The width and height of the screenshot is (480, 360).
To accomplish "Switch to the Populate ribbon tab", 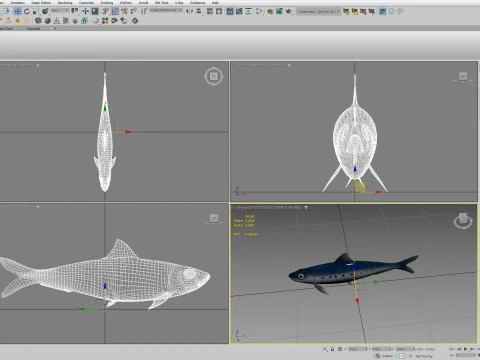I will (x=33, y=29).
